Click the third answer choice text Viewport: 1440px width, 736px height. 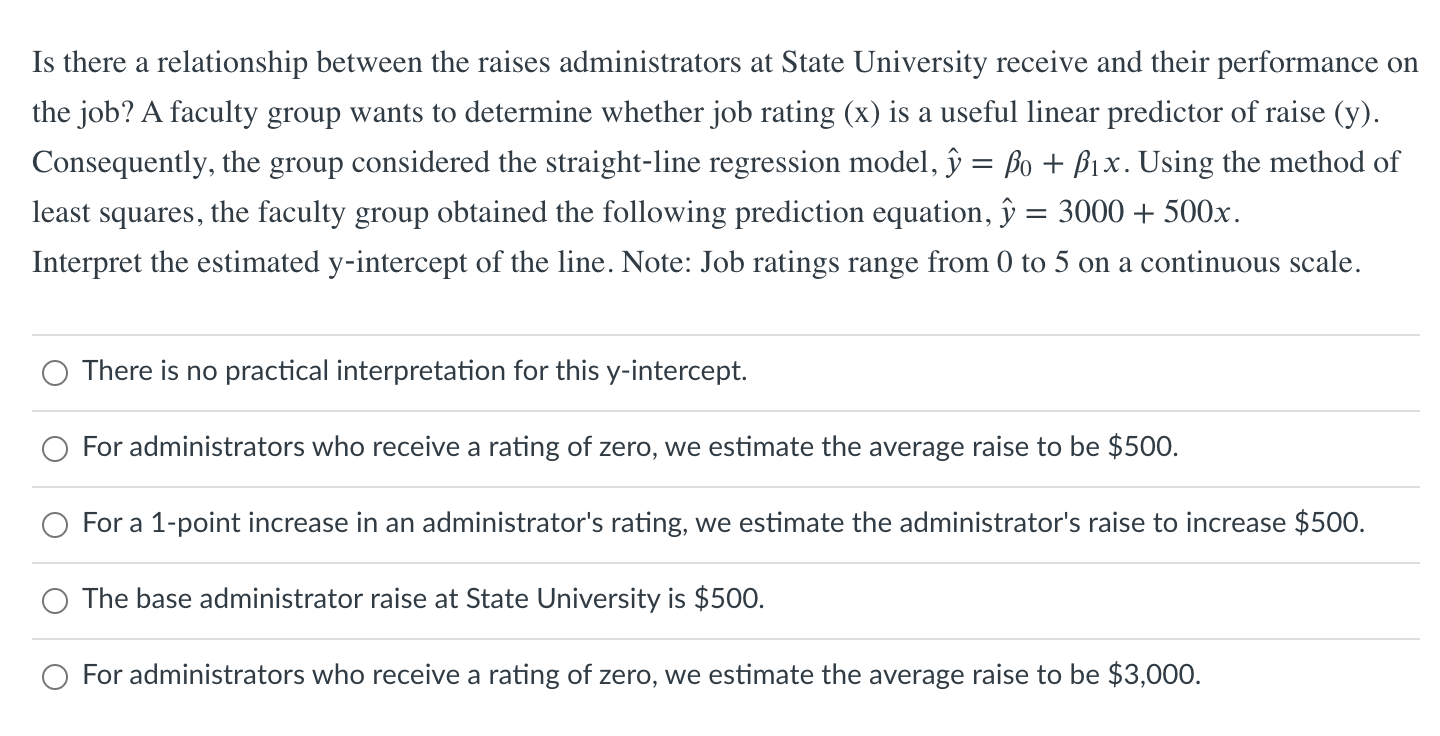pyautogui.click(x=723, y=523)
